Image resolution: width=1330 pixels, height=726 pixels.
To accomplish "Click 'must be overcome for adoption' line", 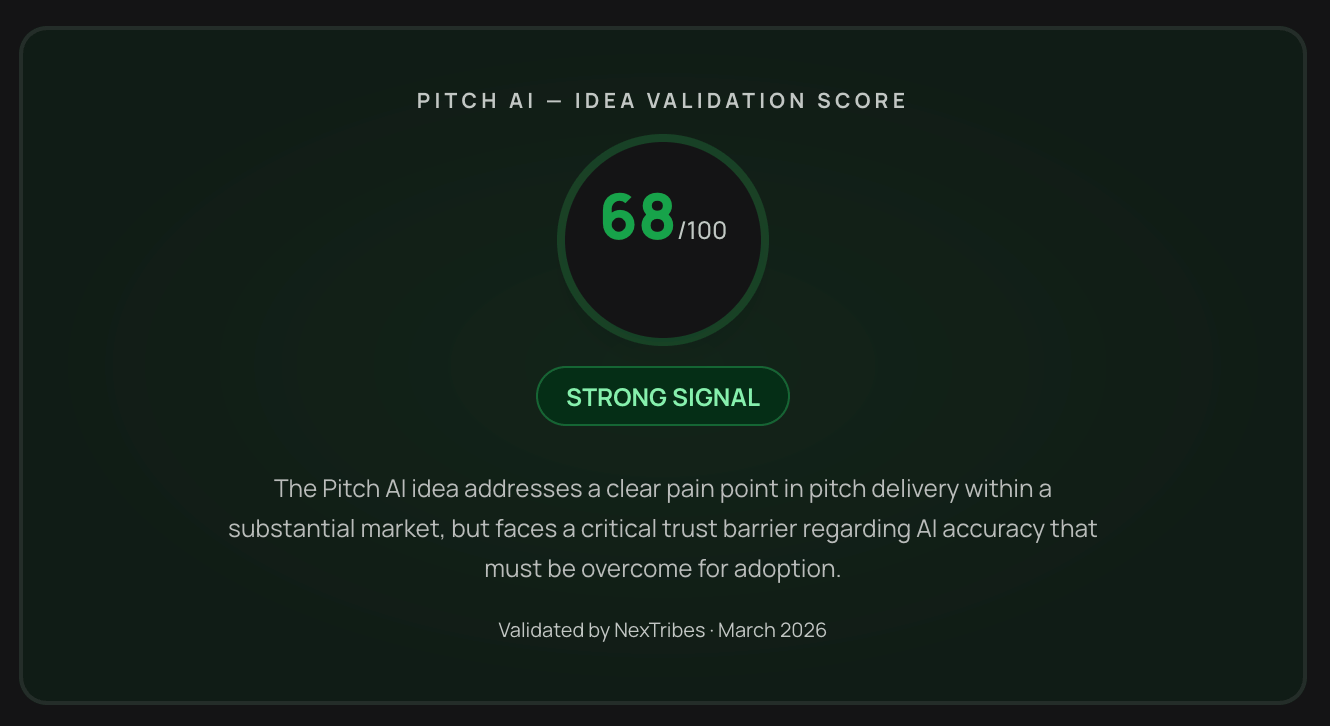I will coord(662,569).
